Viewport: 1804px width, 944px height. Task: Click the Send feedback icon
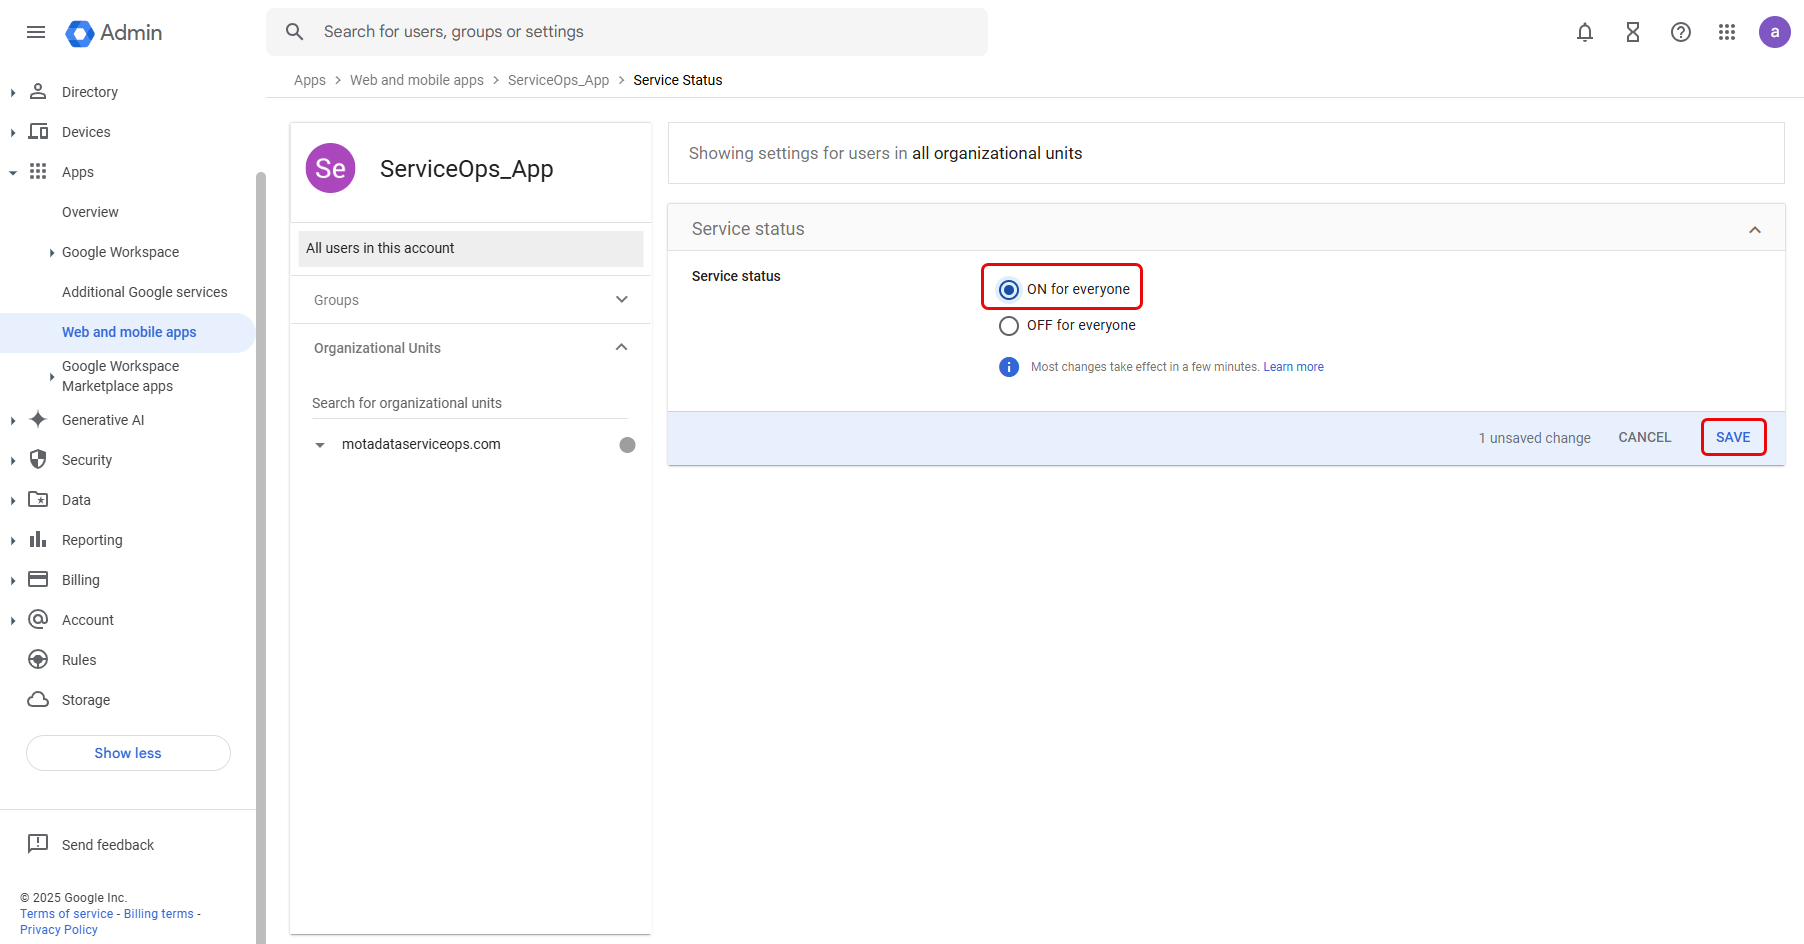click(38, 844)
